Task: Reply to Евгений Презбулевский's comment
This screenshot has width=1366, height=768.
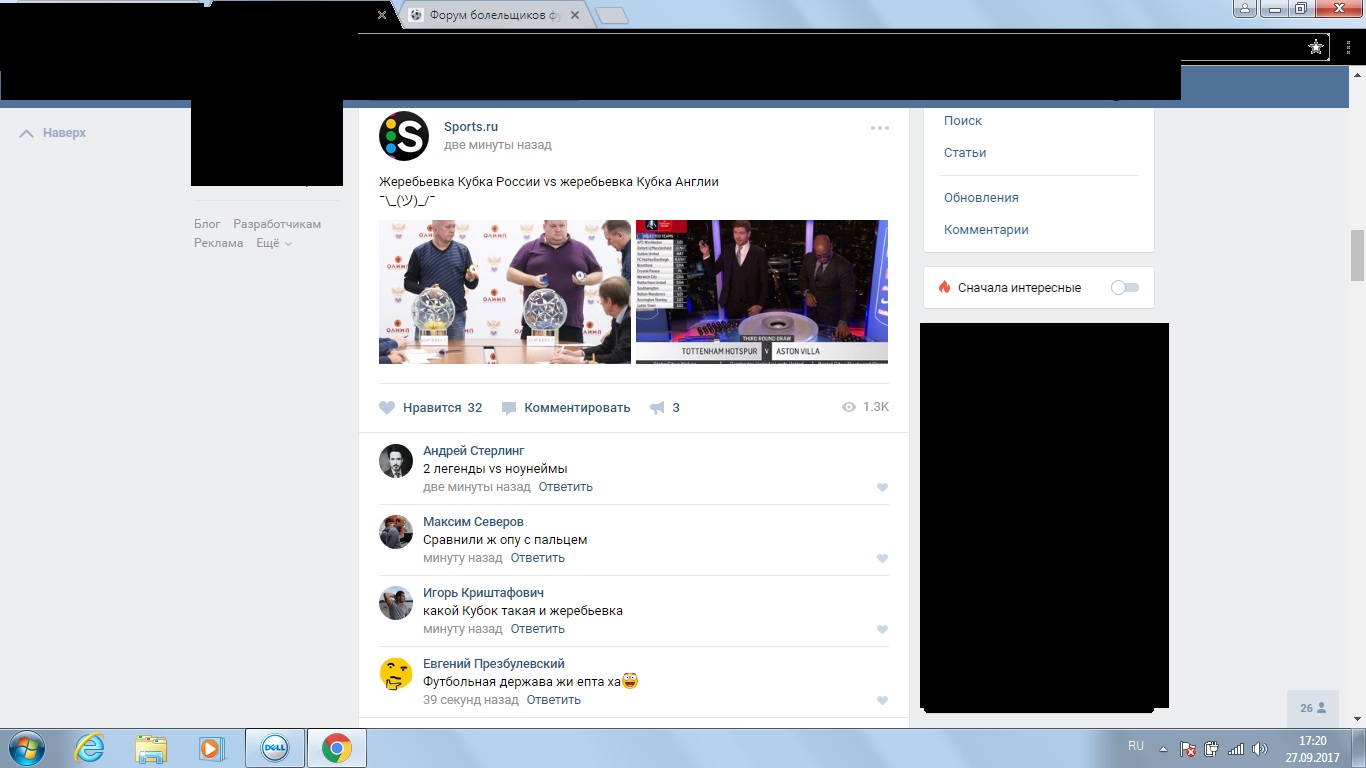Action: coord(554,700)
